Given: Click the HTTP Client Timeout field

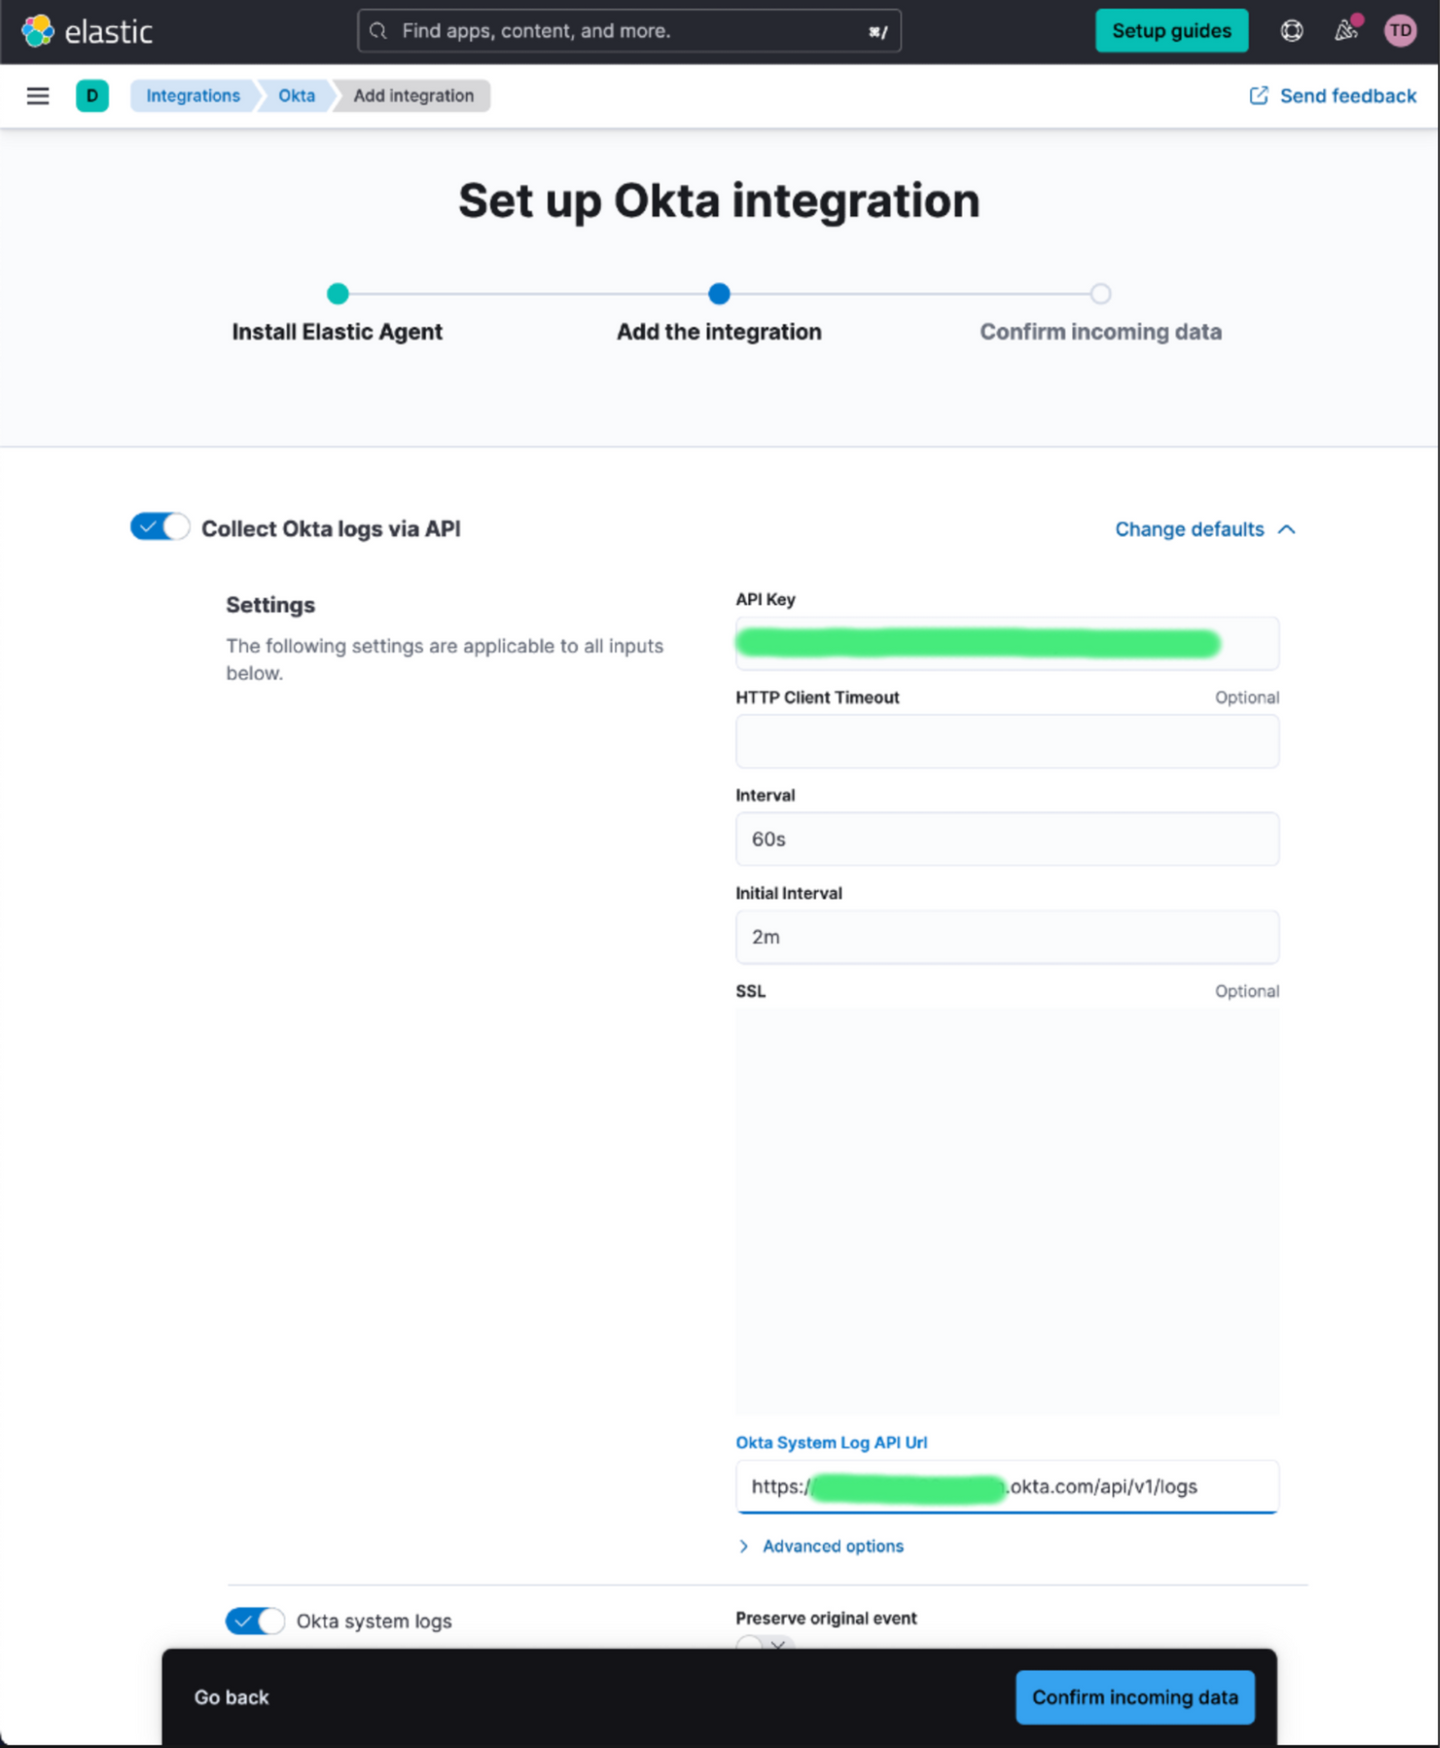Looking at the screenshot, I should pyautogui.click(x=1007, y=742).
